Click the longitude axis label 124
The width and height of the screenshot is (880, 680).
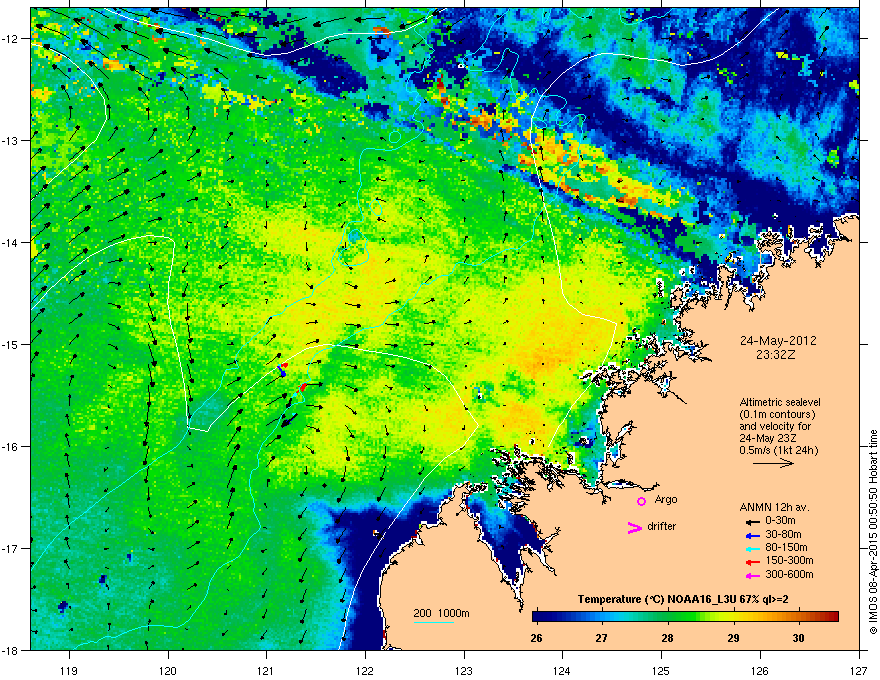point(562,670)
